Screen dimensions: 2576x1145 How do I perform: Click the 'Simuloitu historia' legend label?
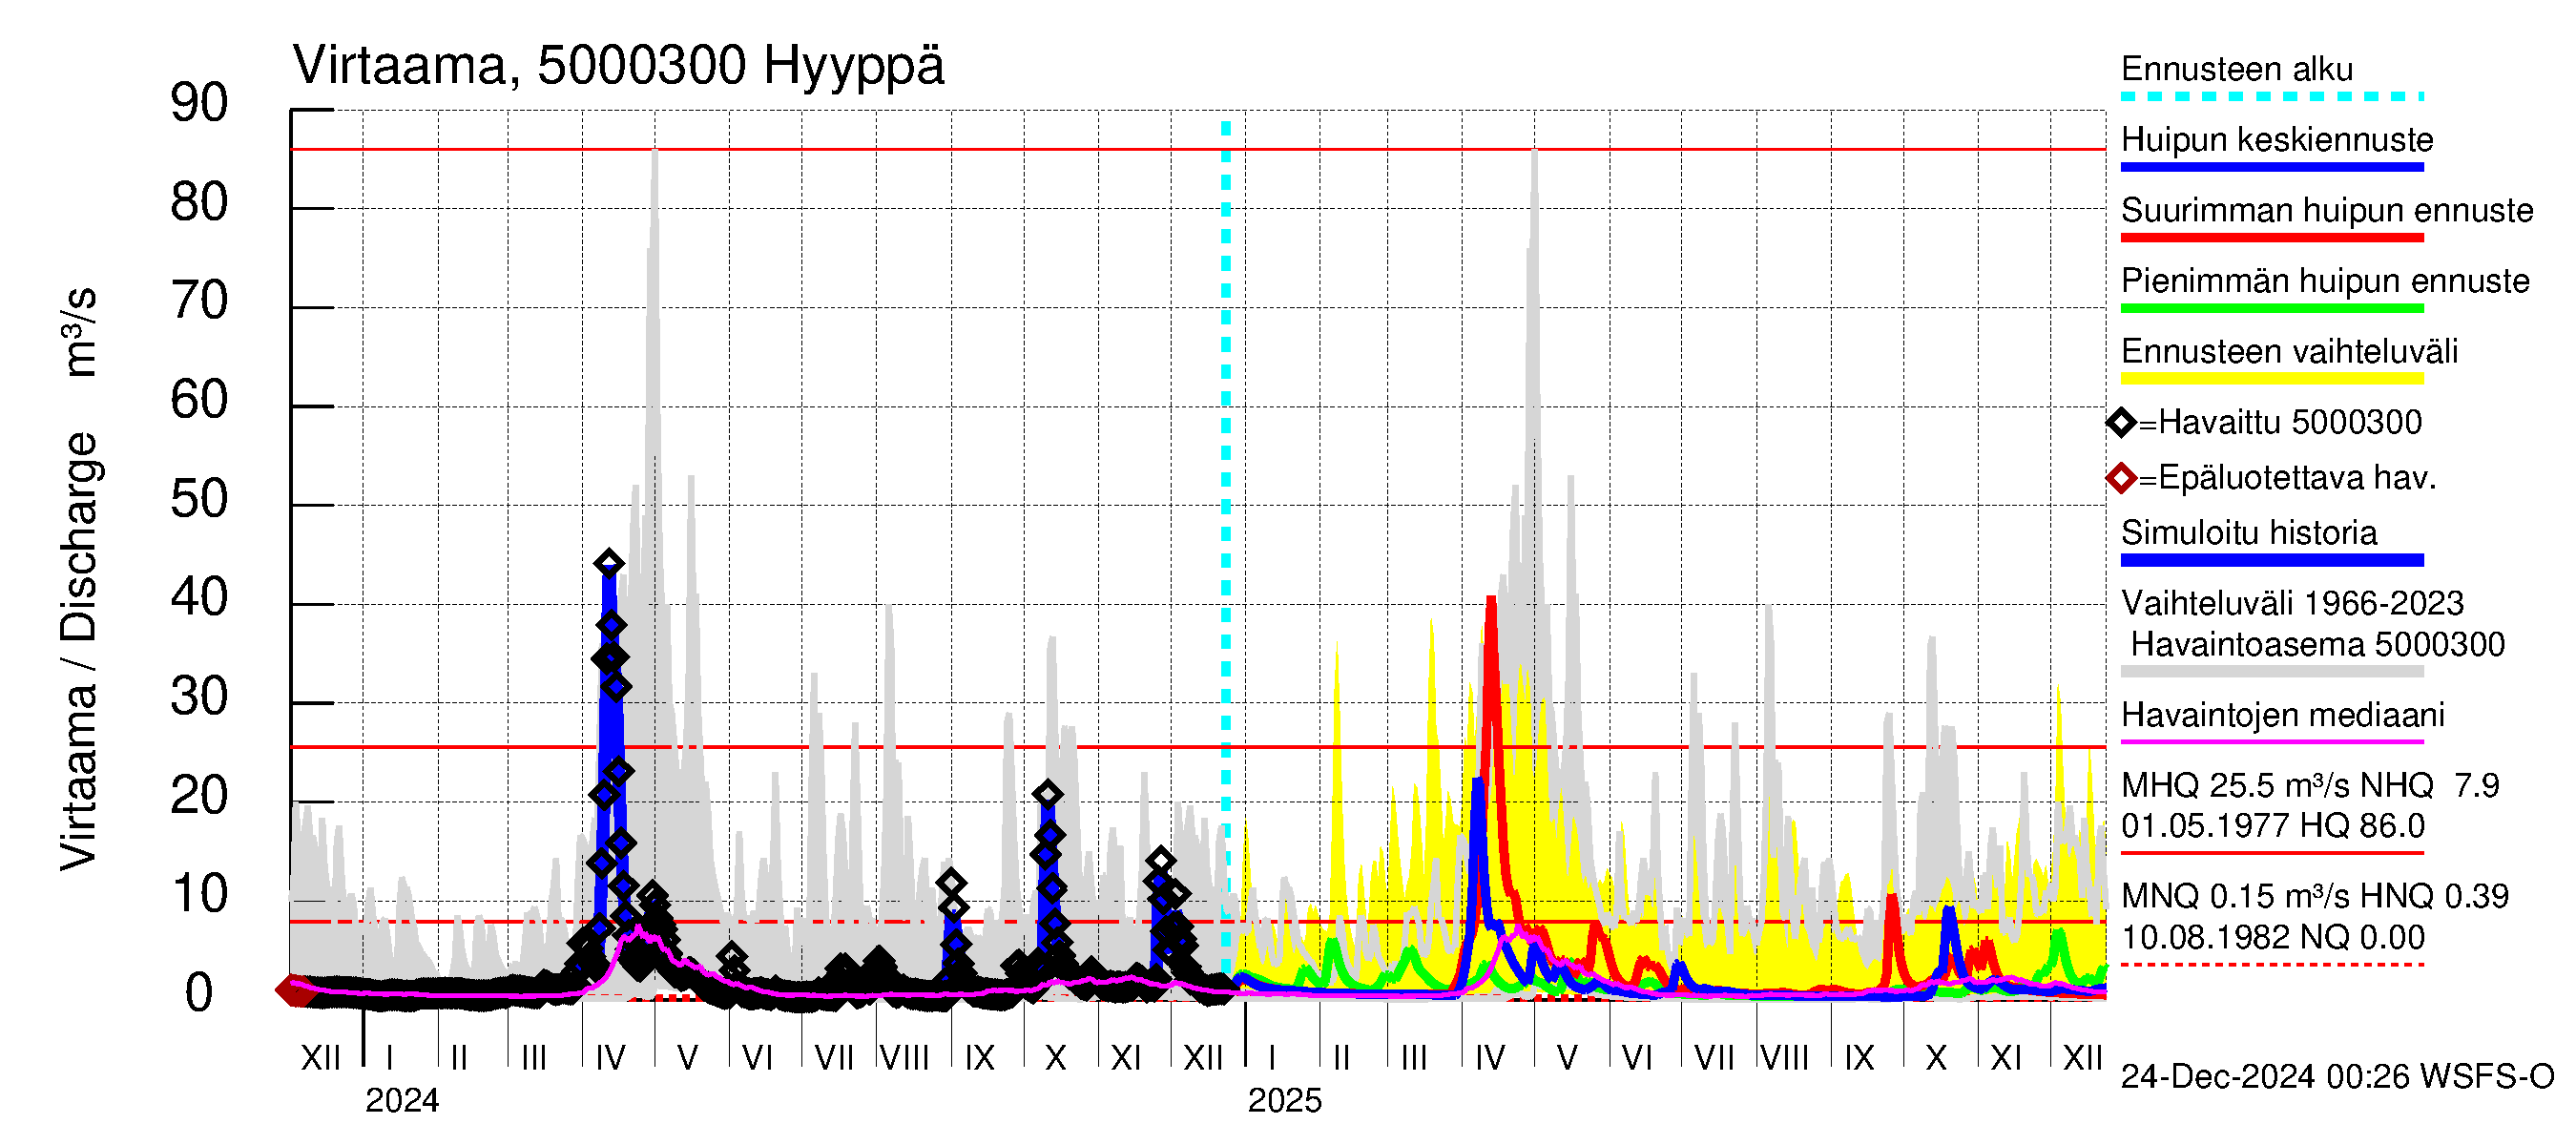[x=2249, y=533]
